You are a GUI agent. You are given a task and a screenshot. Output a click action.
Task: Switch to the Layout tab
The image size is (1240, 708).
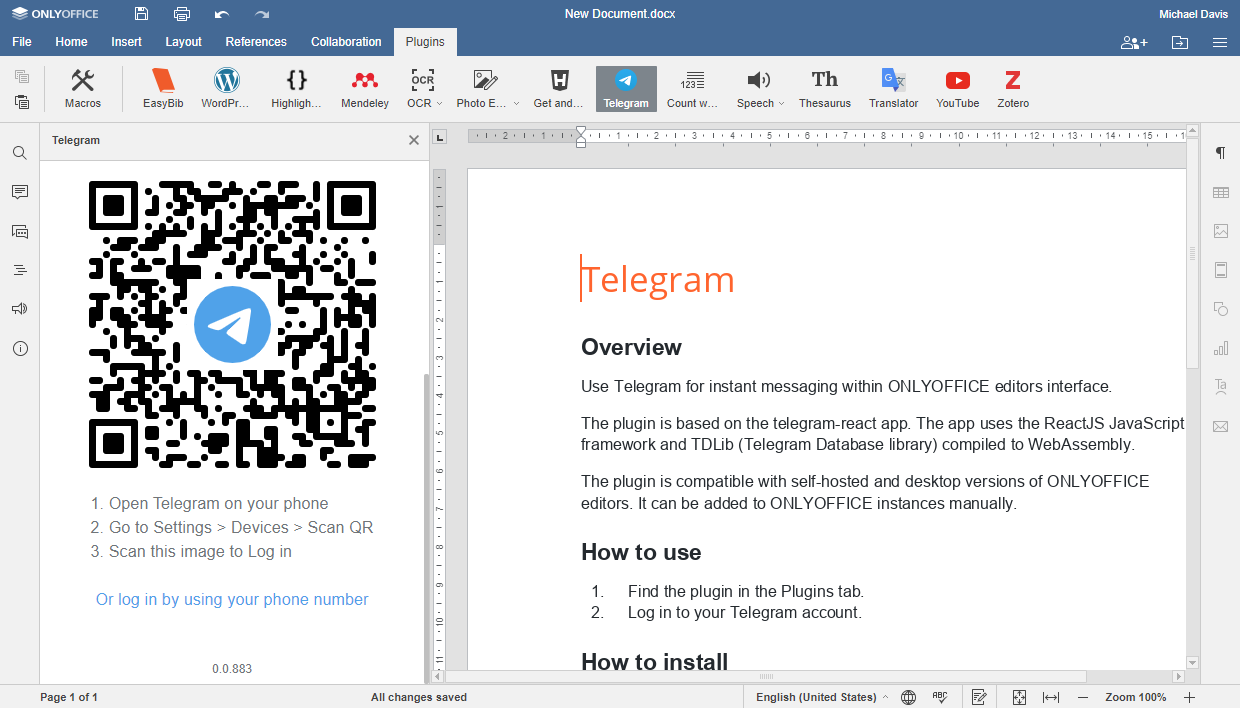184,42
